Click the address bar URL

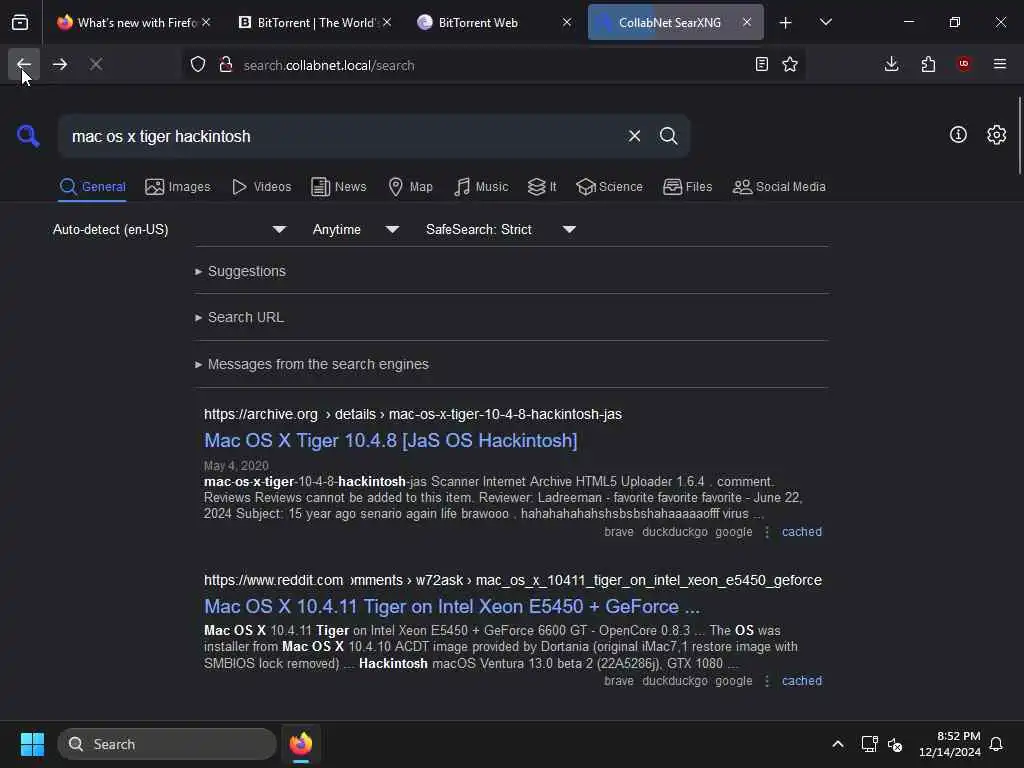328,65
